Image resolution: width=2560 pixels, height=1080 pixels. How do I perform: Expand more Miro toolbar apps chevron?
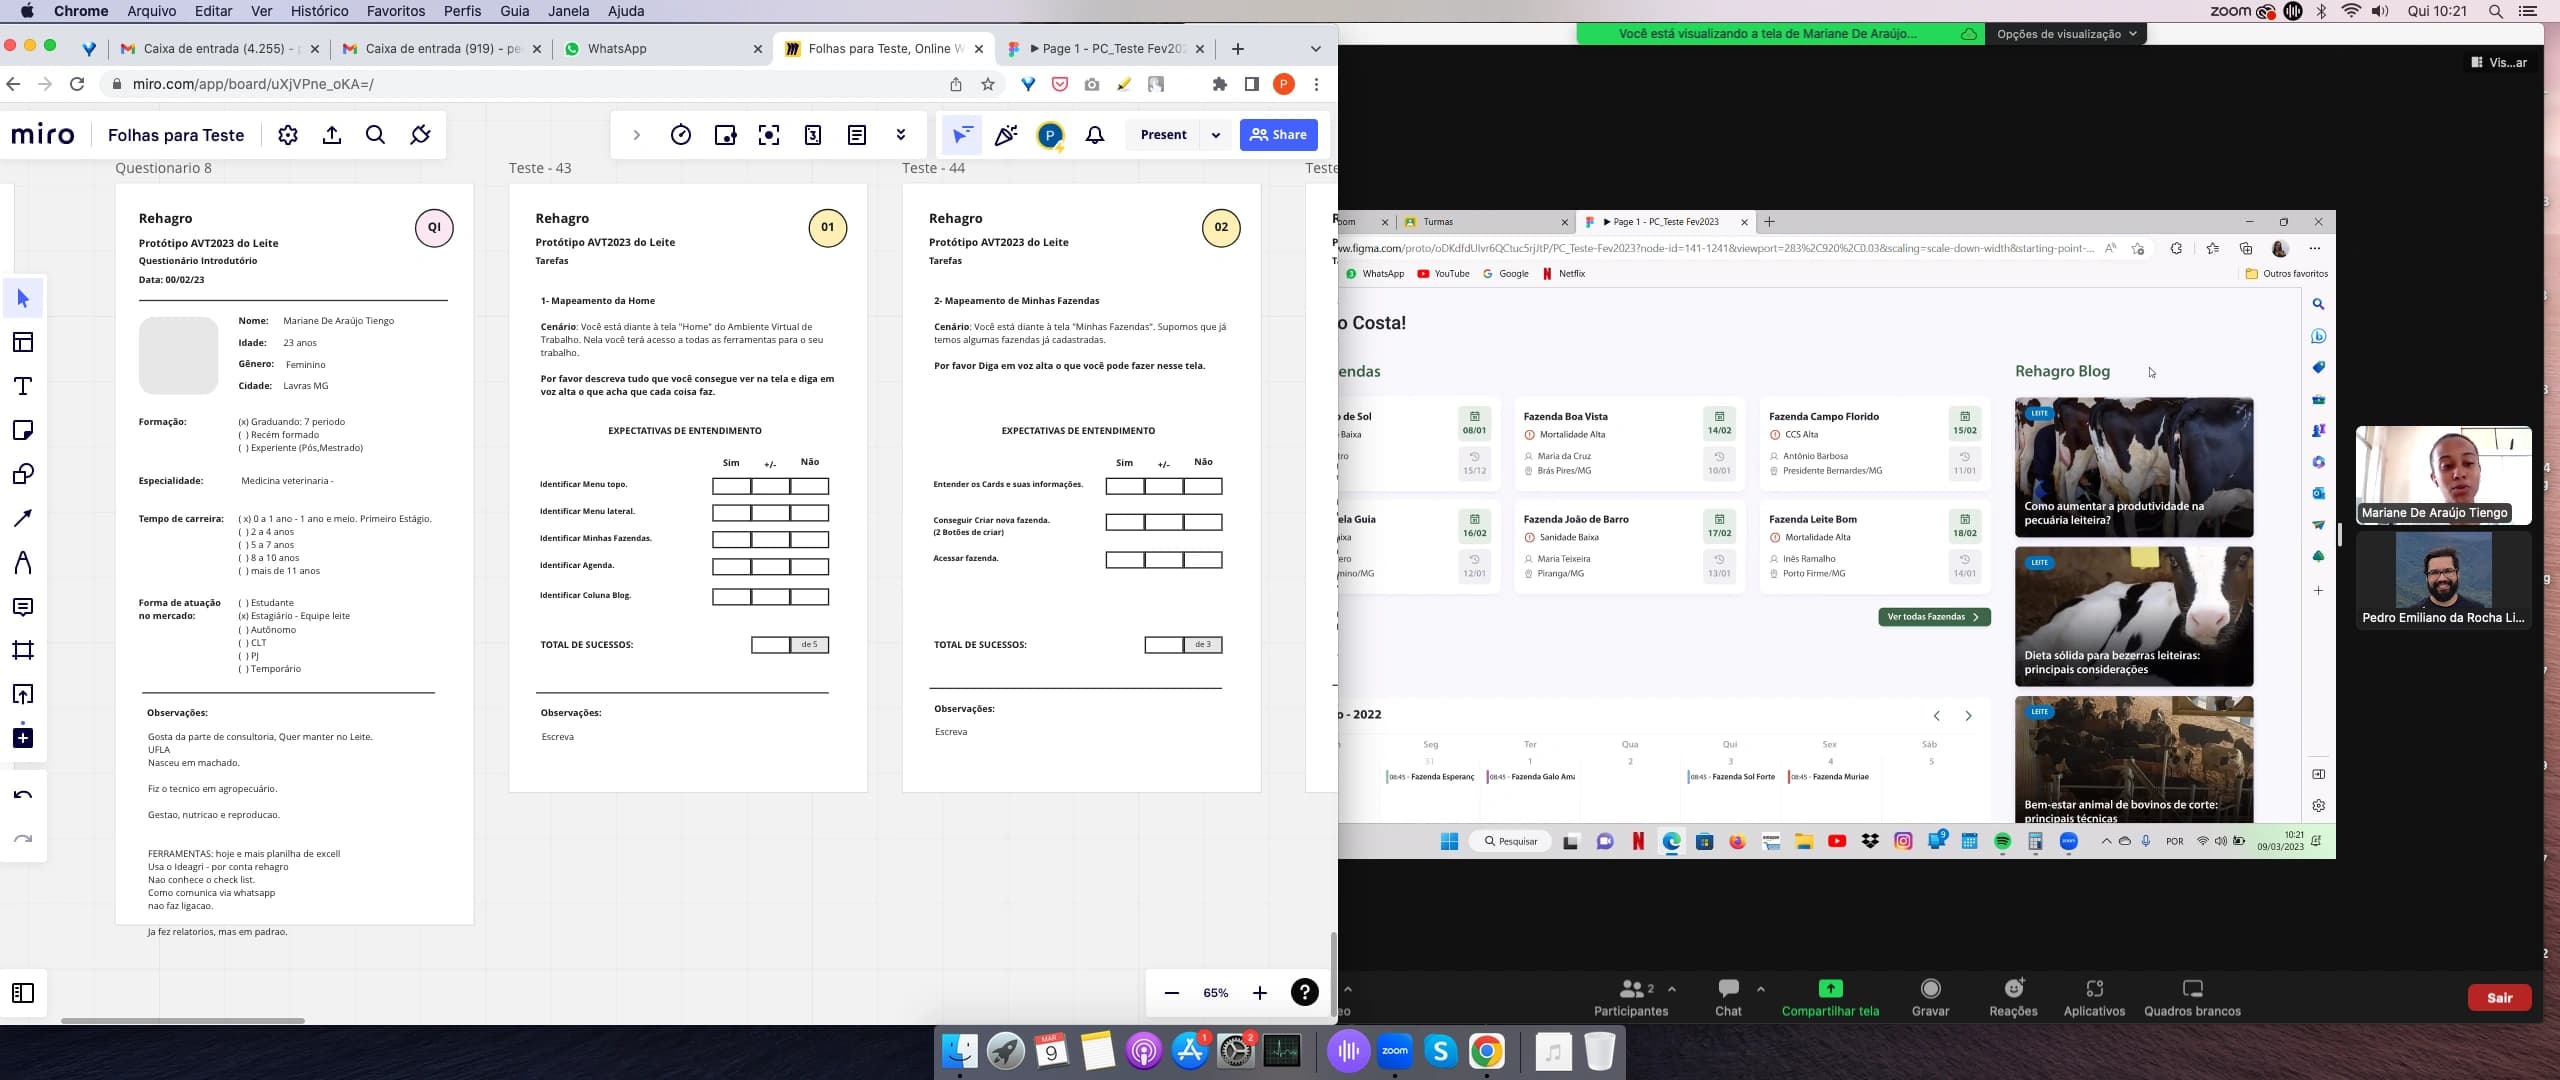(x=901, y=135)
